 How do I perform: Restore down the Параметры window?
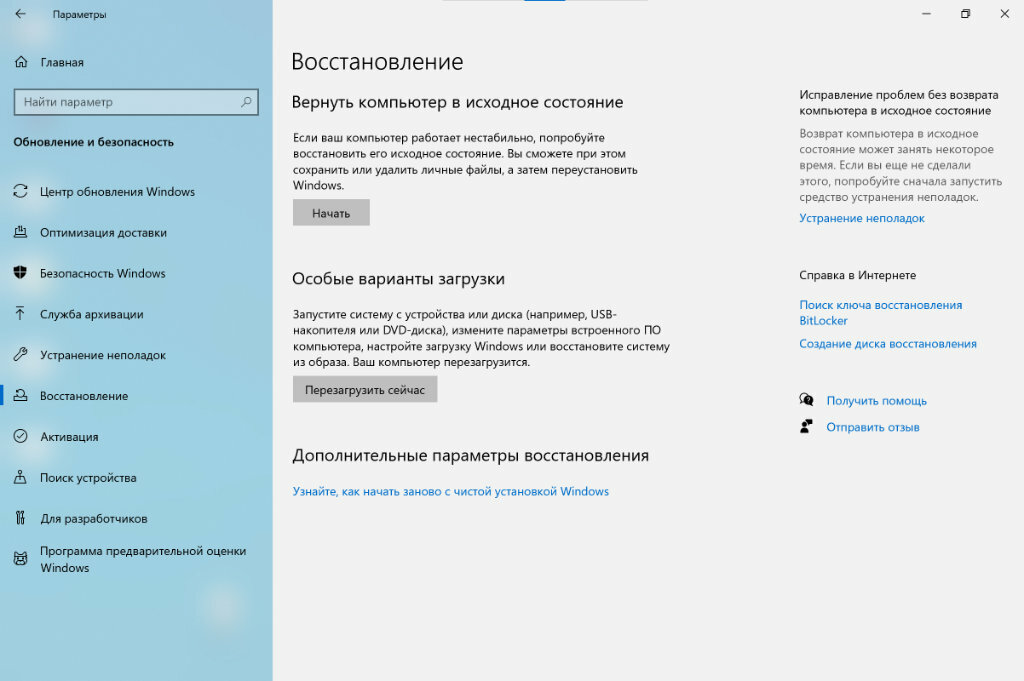coord(965,14)
